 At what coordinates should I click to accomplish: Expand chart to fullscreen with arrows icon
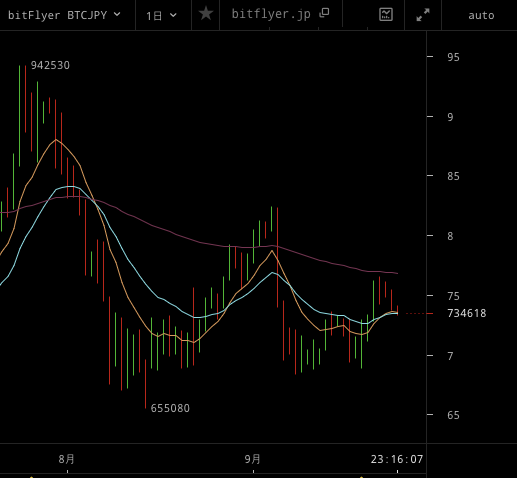(423, 15)
